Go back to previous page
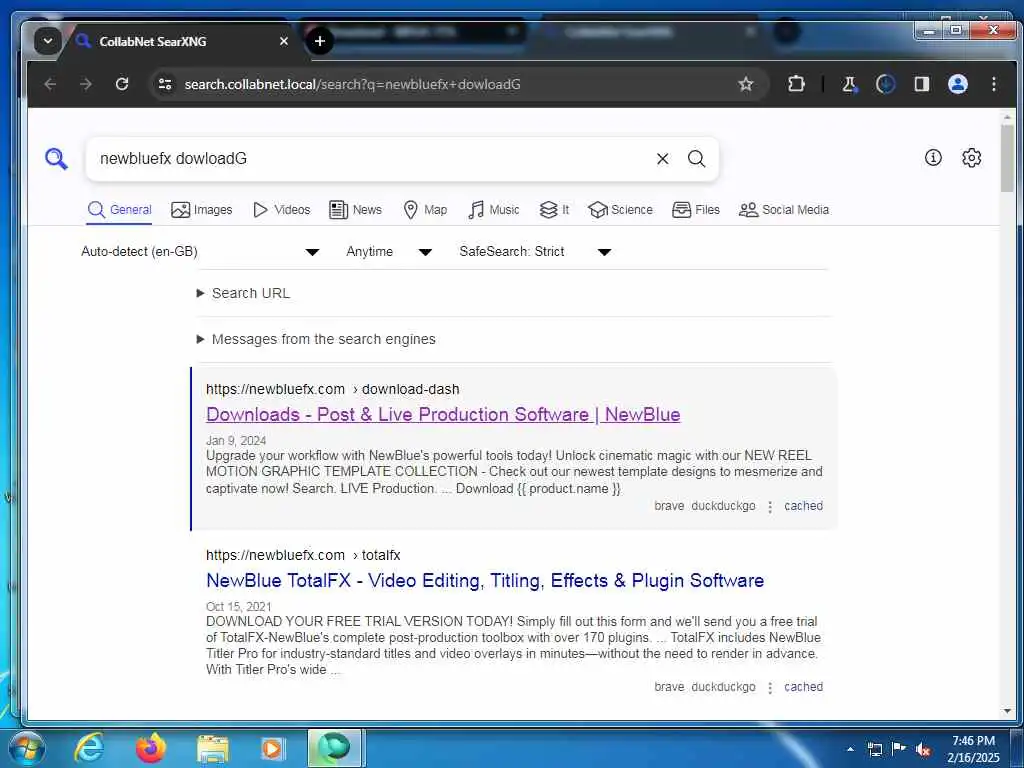 [50, 84]
